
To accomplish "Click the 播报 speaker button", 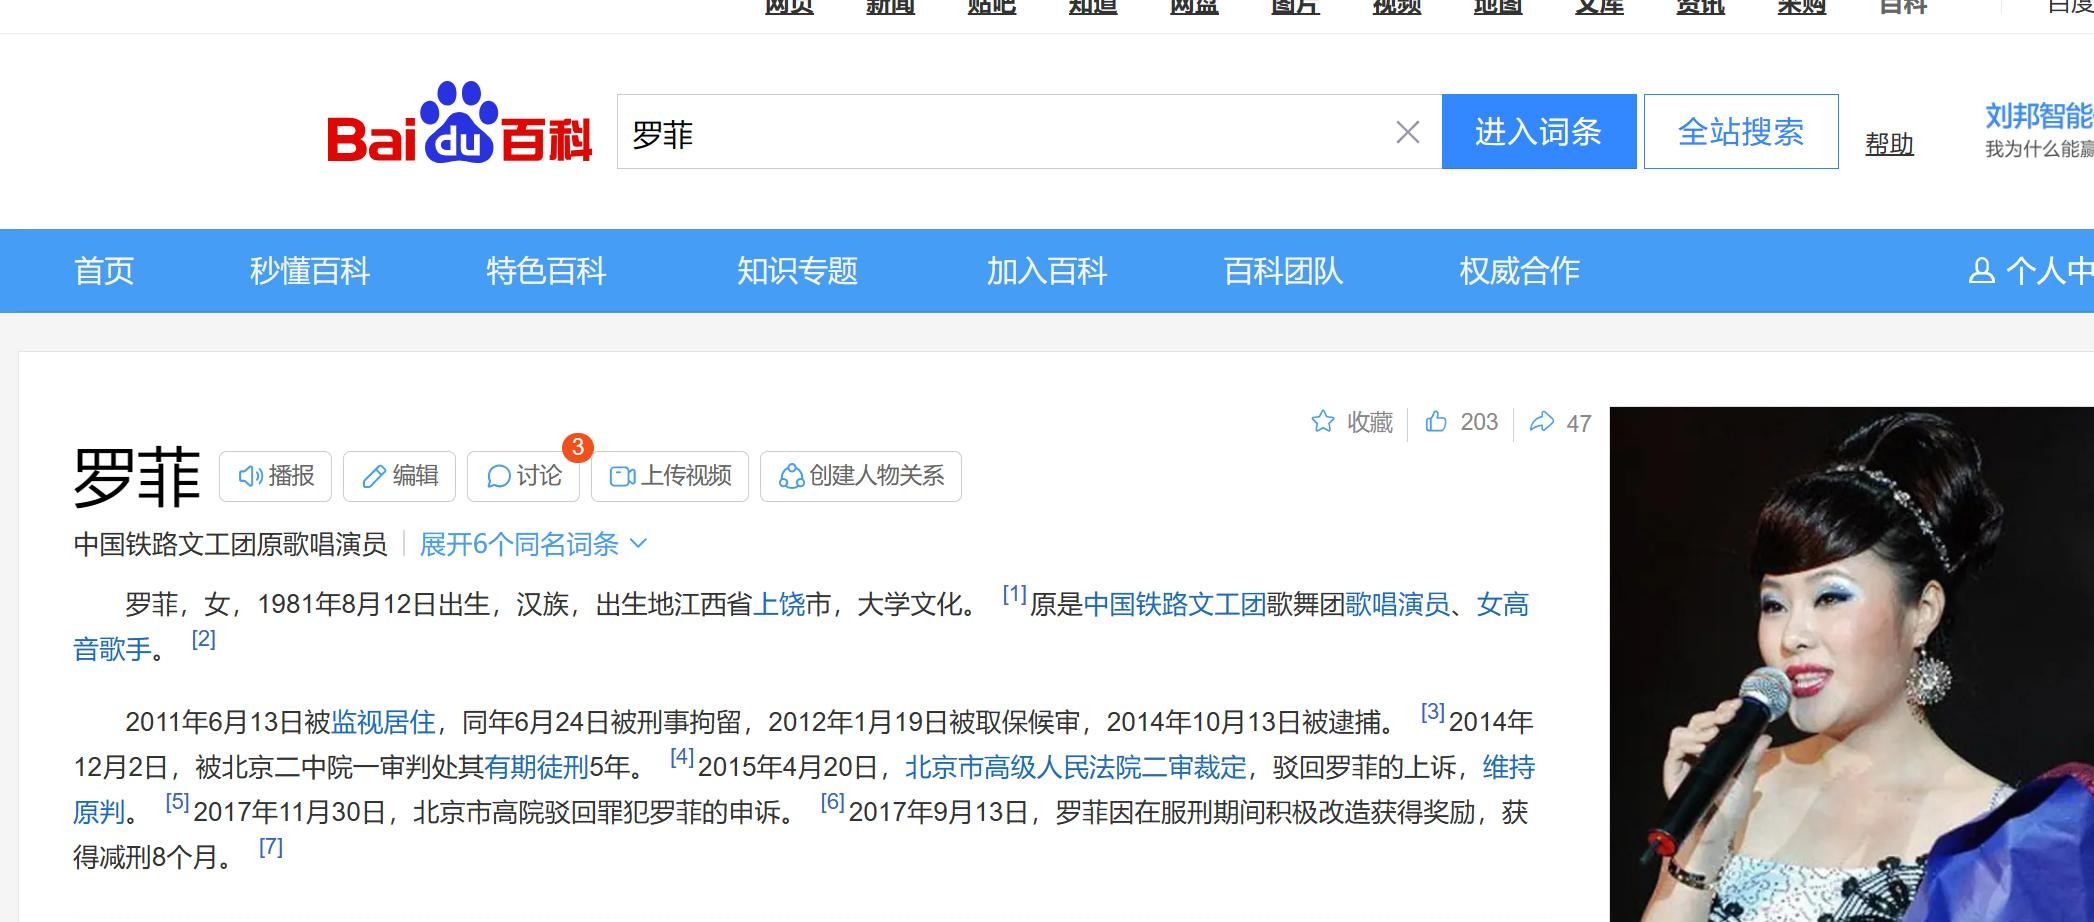I will pos(276,476).
